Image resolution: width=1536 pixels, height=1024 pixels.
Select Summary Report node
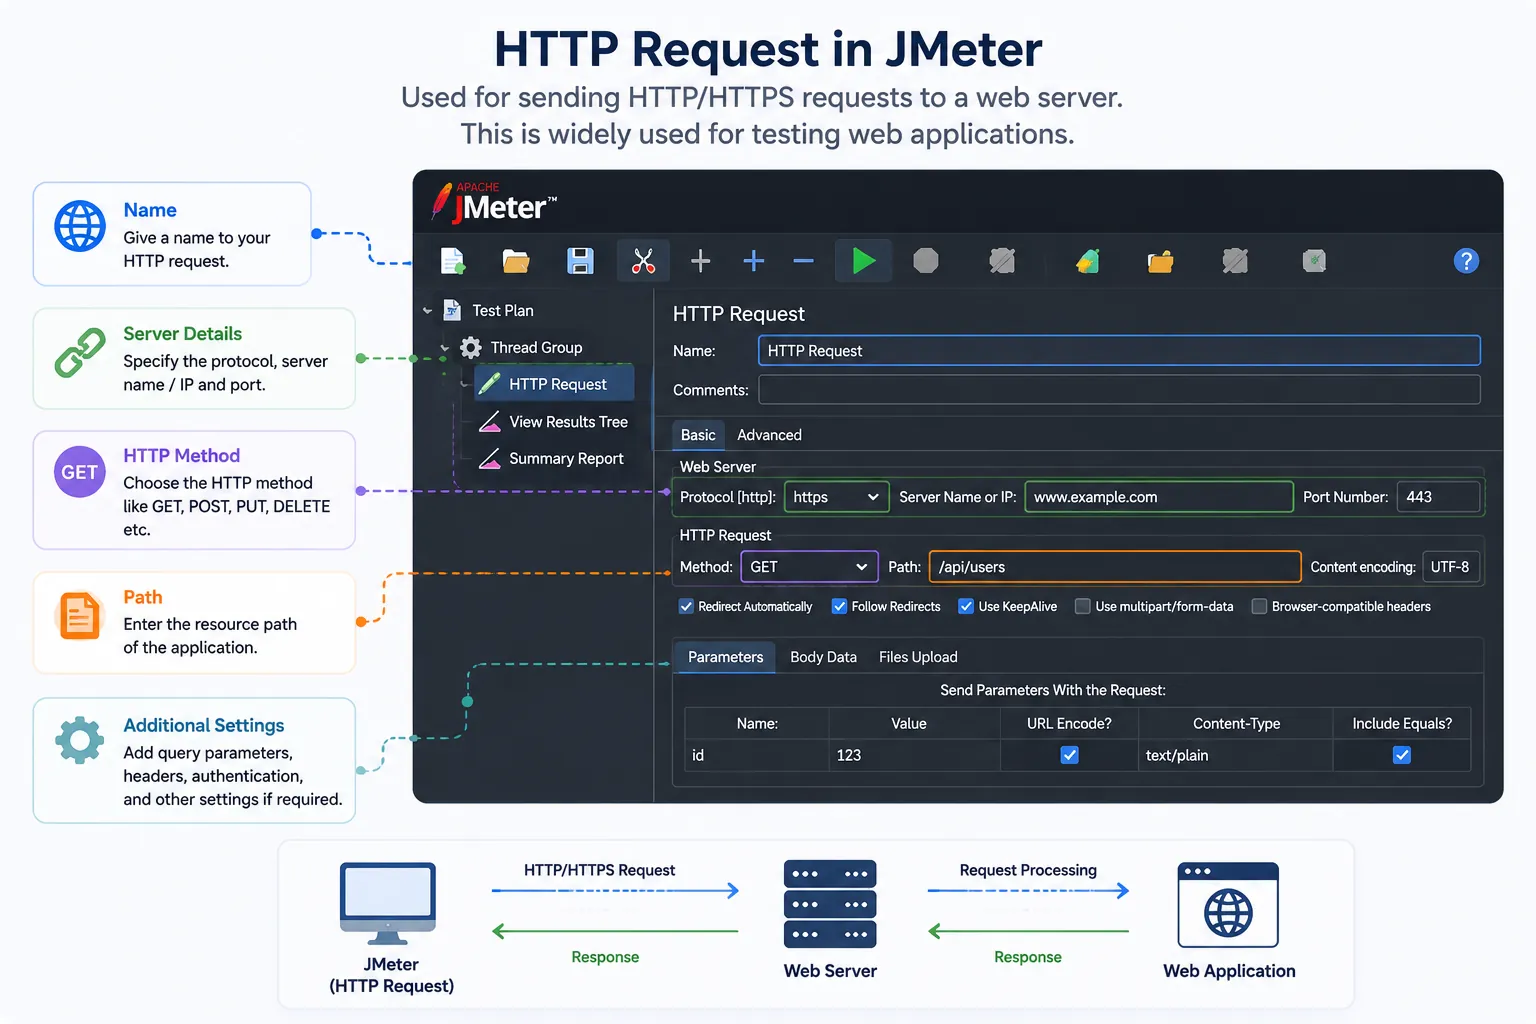(566, 459)
